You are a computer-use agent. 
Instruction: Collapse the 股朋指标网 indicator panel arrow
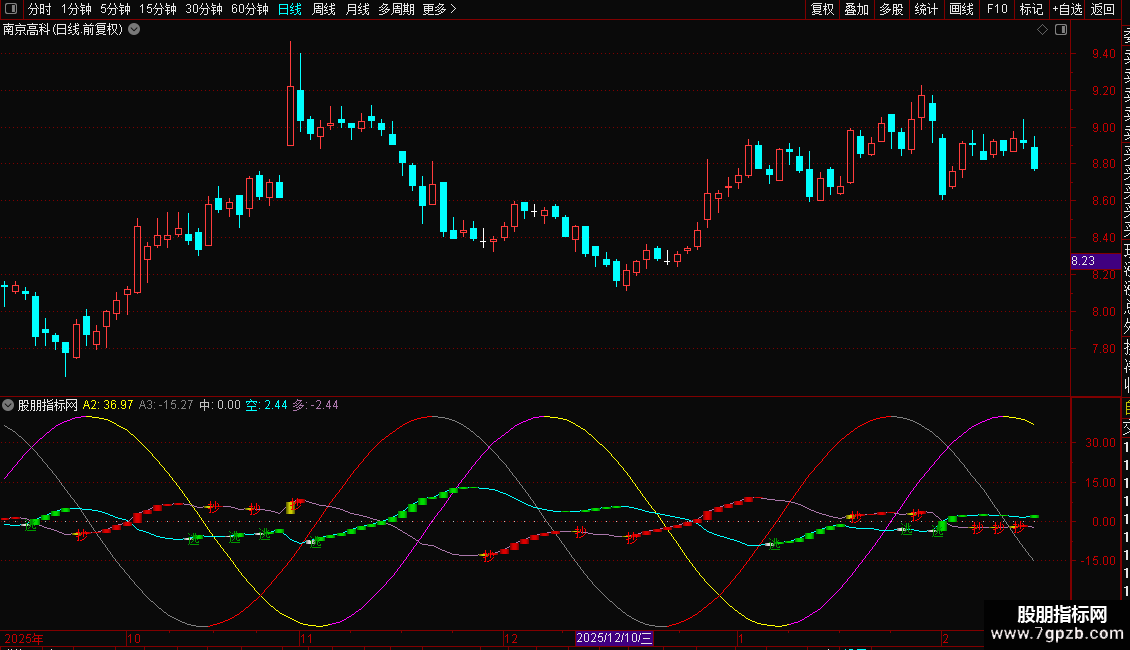pyautogui.click(x=8, y=405)
